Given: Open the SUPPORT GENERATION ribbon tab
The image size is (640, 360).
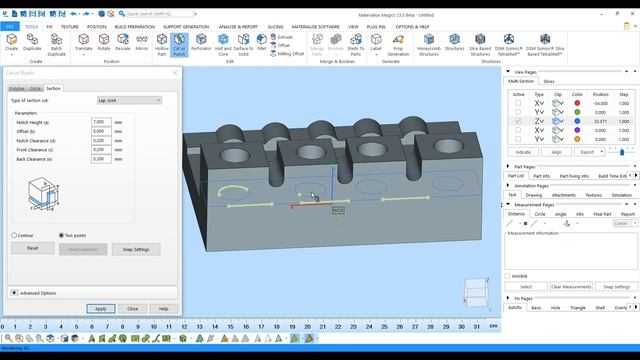Looking at the screenshot, I should pos(186,27).
